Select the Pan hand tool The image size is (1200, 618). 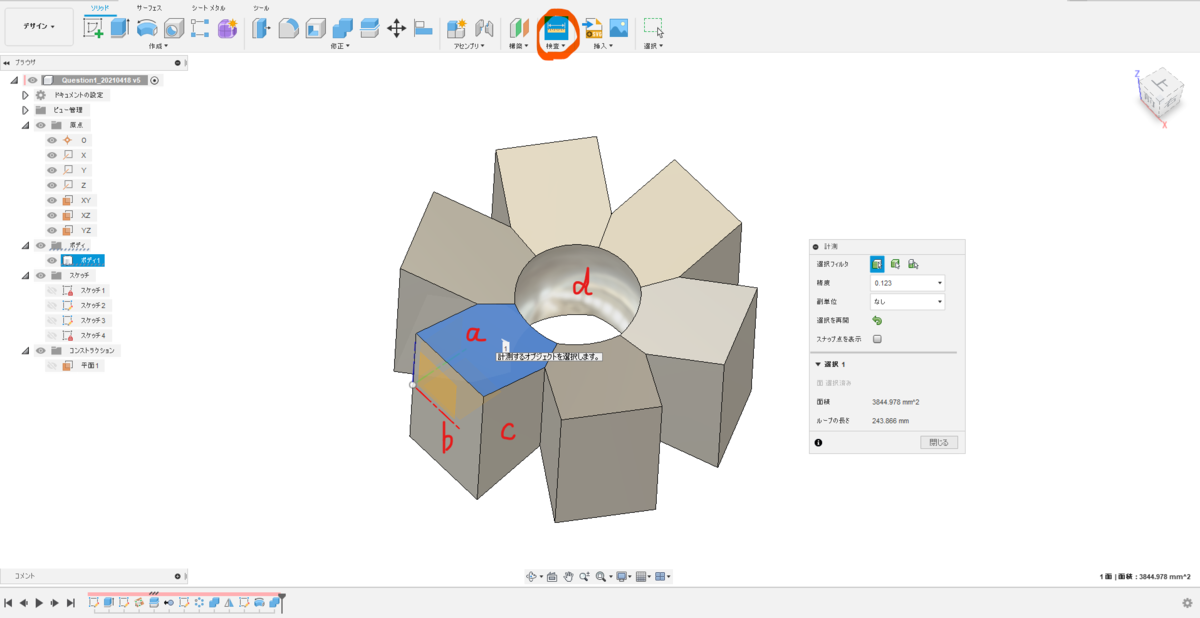[568, 576]
